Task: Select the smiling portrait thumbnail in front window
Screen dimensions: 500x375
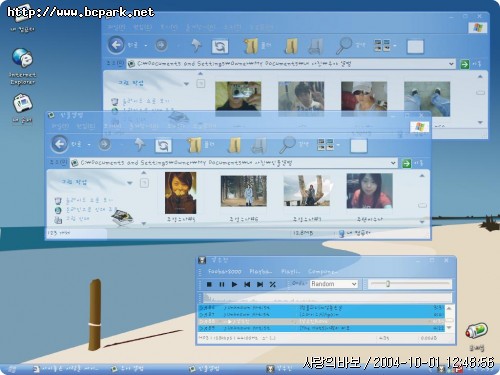Action: (x=180, y=193)
